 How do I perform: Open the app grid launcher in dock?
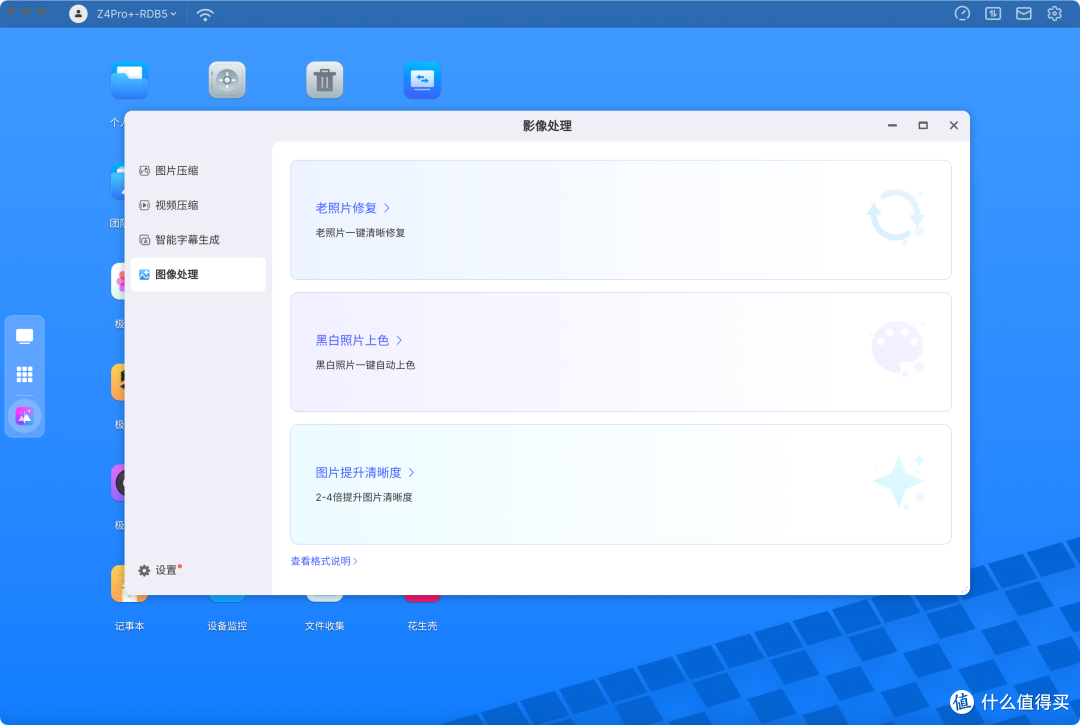tap(25, 375)
